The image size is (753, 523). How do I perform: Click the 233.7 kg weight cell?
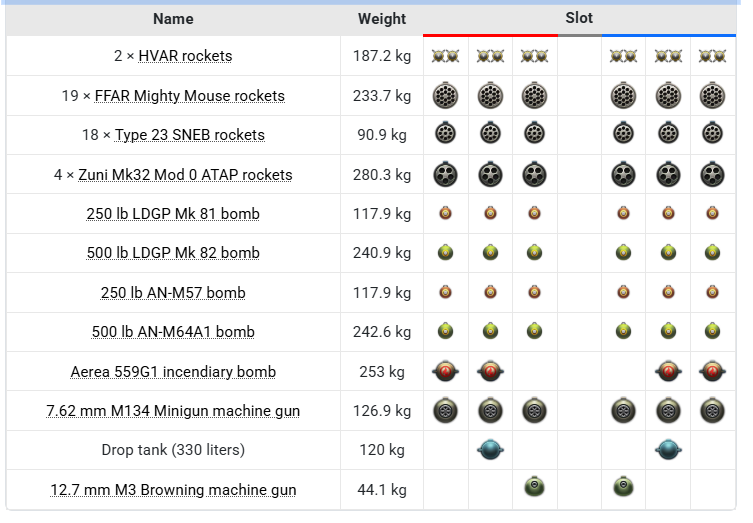[x=382, y=96]
